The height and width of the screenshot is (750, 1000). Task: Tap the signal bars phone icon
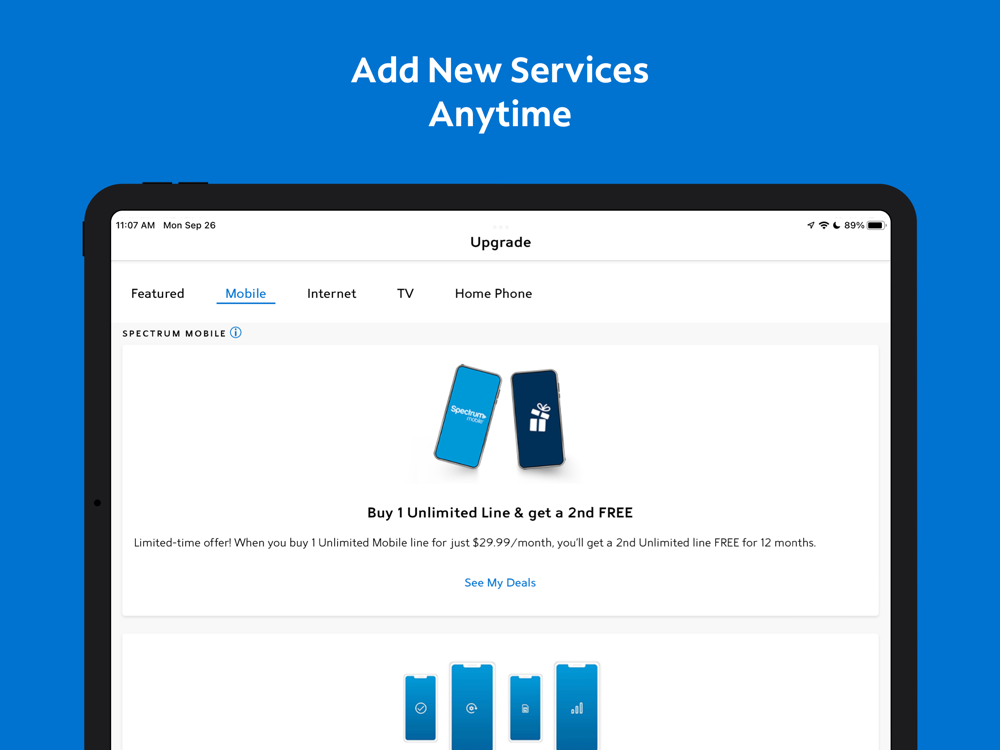pos(577,707)
